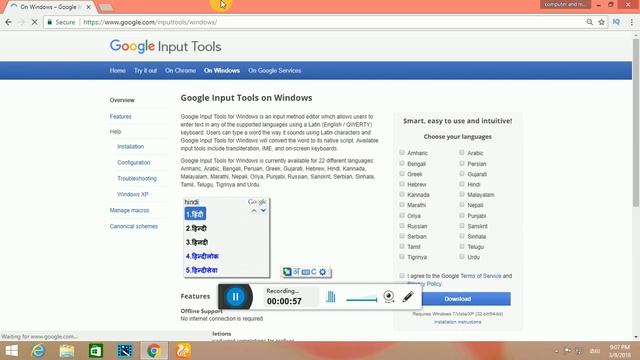Check the Bengali language checkbox

pyautogui.click(x=402, y=163)
